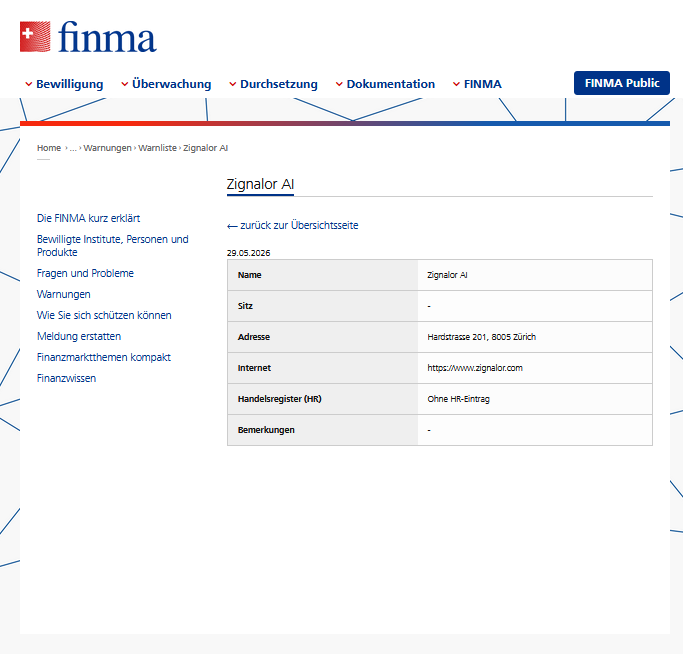Image resolution: width=683 pixels, height=654 pixels.
Task: Click the Zignalor AI name value
Action: [x=447, y=275]
